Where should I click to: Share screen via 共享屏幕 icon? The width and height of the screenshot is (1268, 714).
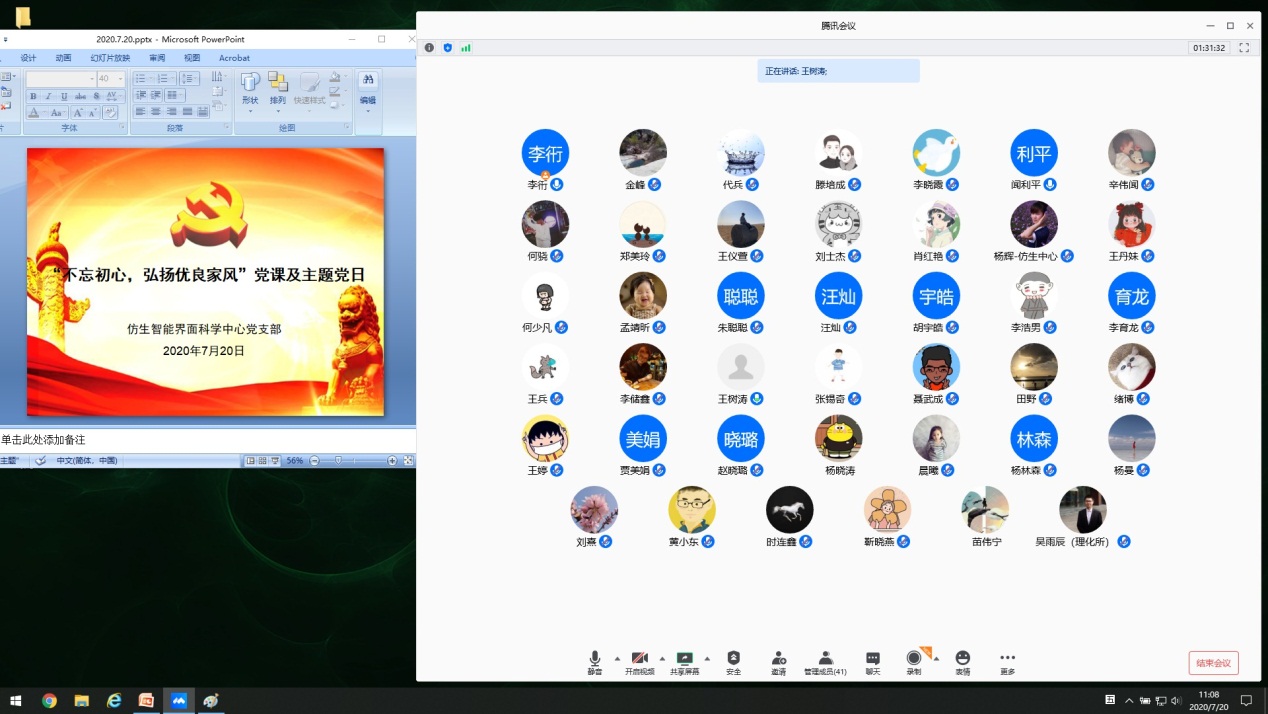(x=684, y=658)
